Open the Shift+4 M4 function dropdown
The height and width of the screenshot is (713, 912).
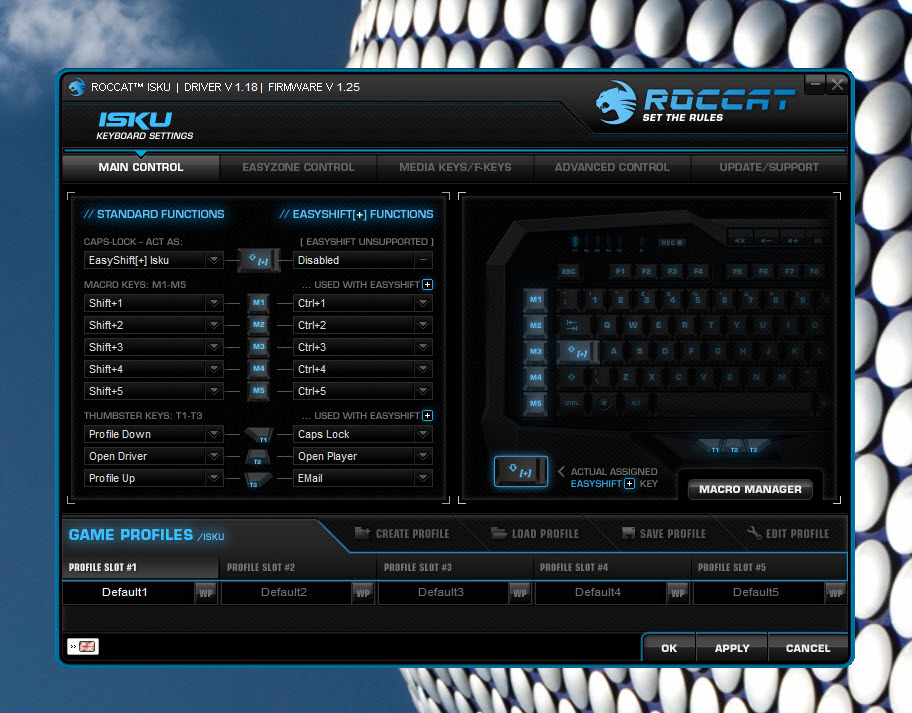[x=154, y=369]
